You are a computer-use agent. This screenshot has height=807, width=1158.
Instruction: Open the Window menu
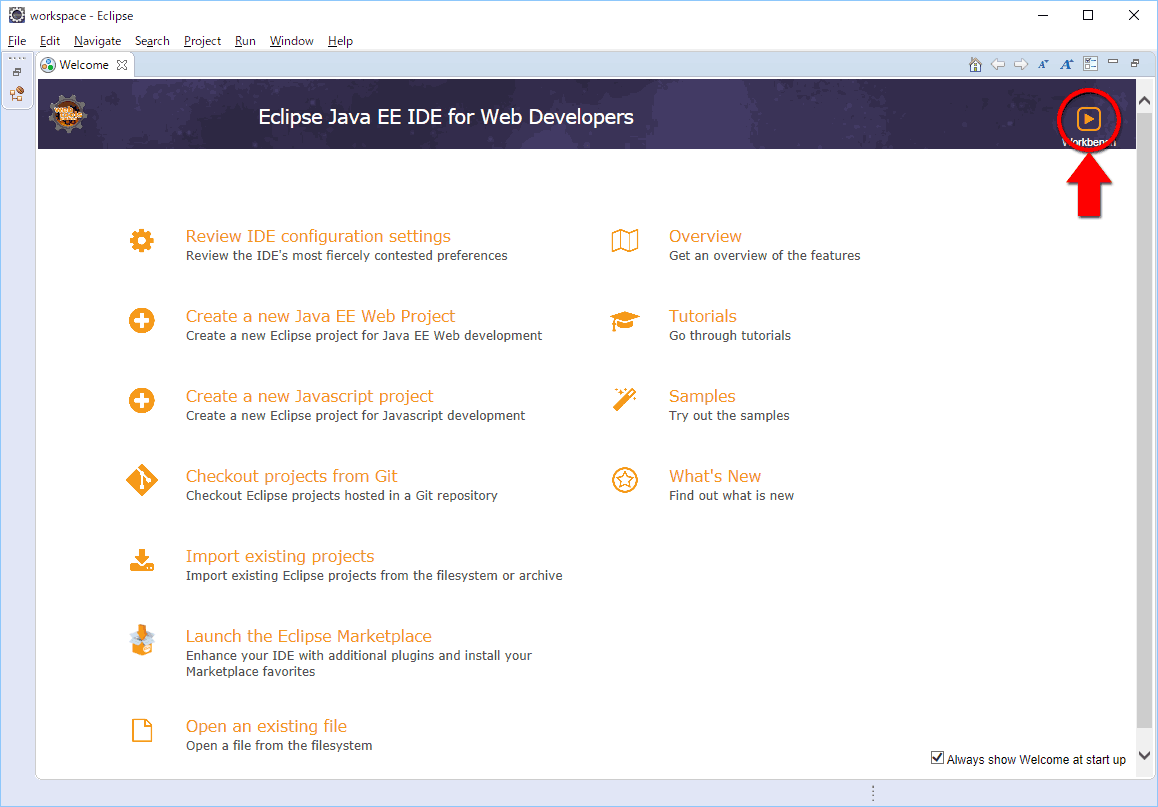[x=292, y=41]
